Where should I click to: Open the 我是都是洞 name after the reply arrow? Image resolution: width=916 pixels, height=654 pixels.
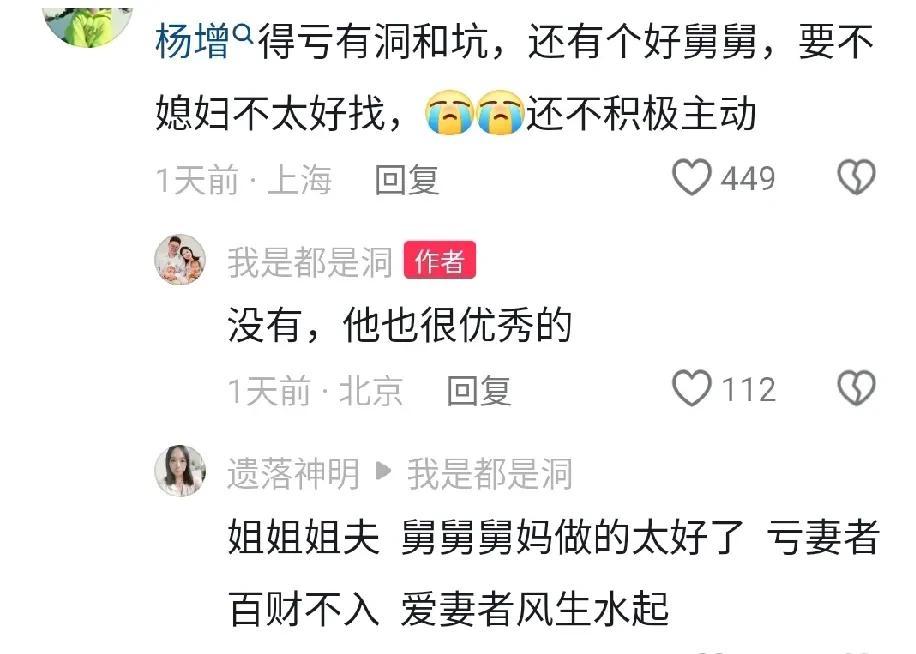[490, 473]
